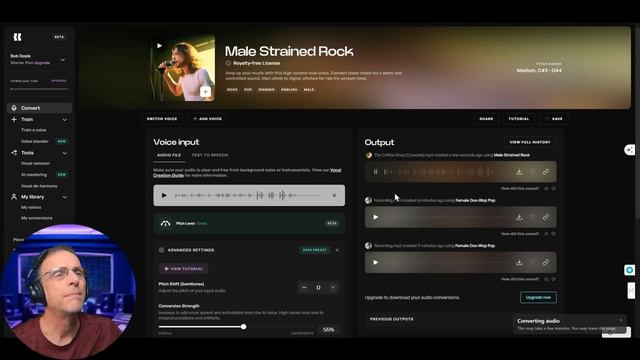Click the Upgrade label above download time bar
Viewport: 640px width, 360px height.
pyautogui.click(x=59, y=81)
